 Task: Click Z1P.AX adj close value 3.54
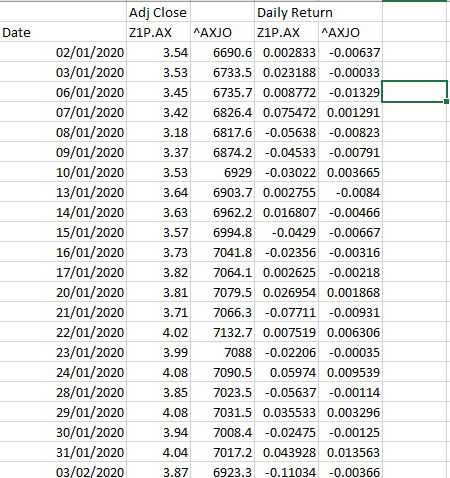click(158, 52)
